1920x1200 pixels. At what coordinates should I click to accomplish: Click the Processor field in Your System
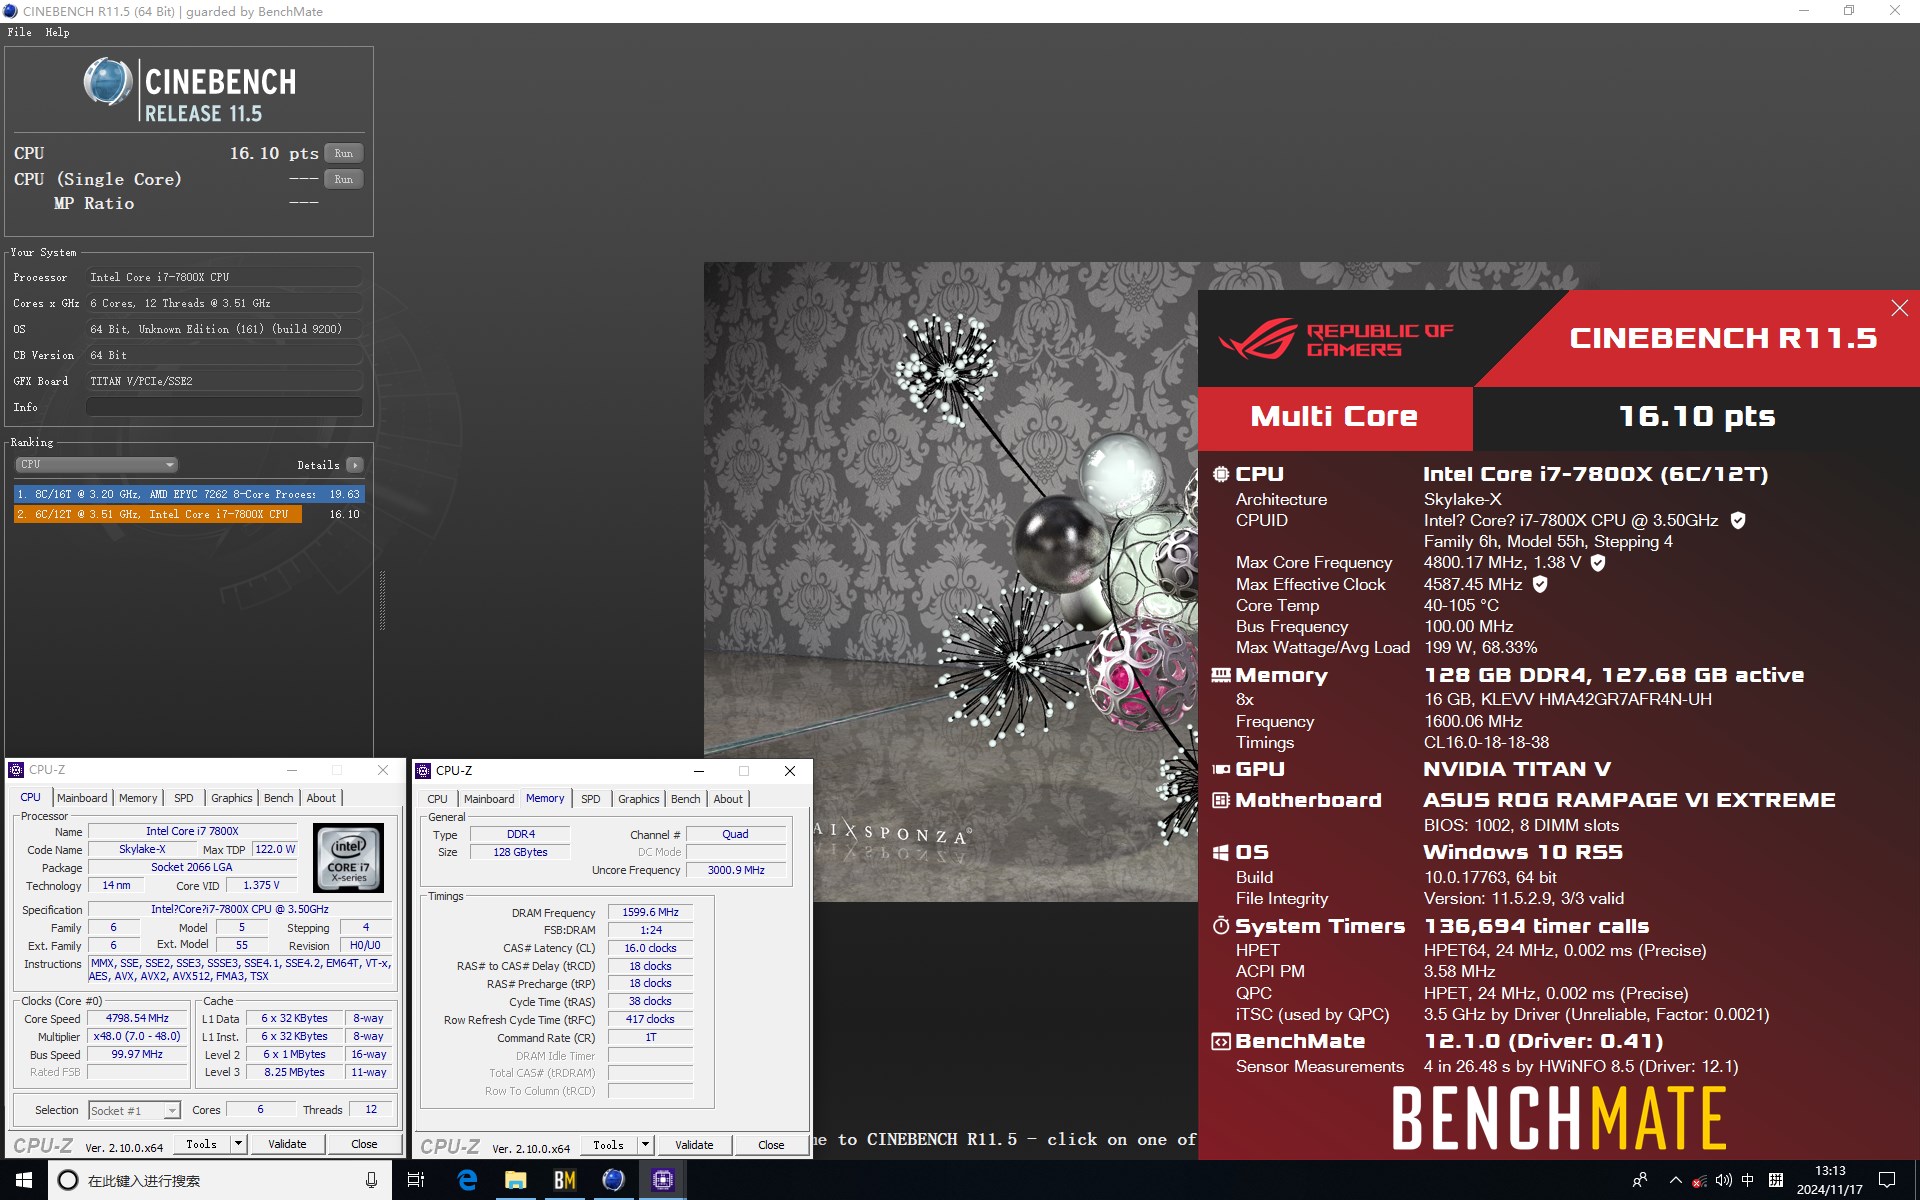point(224,277)
